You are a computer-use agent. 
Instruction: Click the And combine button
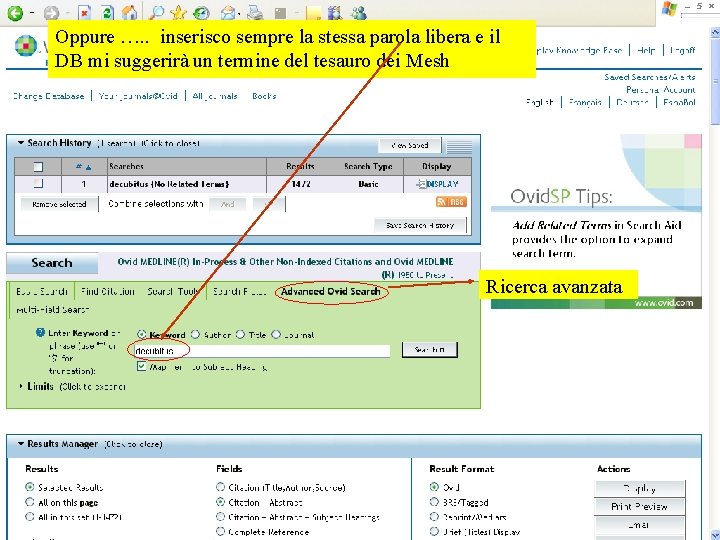[228, 204]
